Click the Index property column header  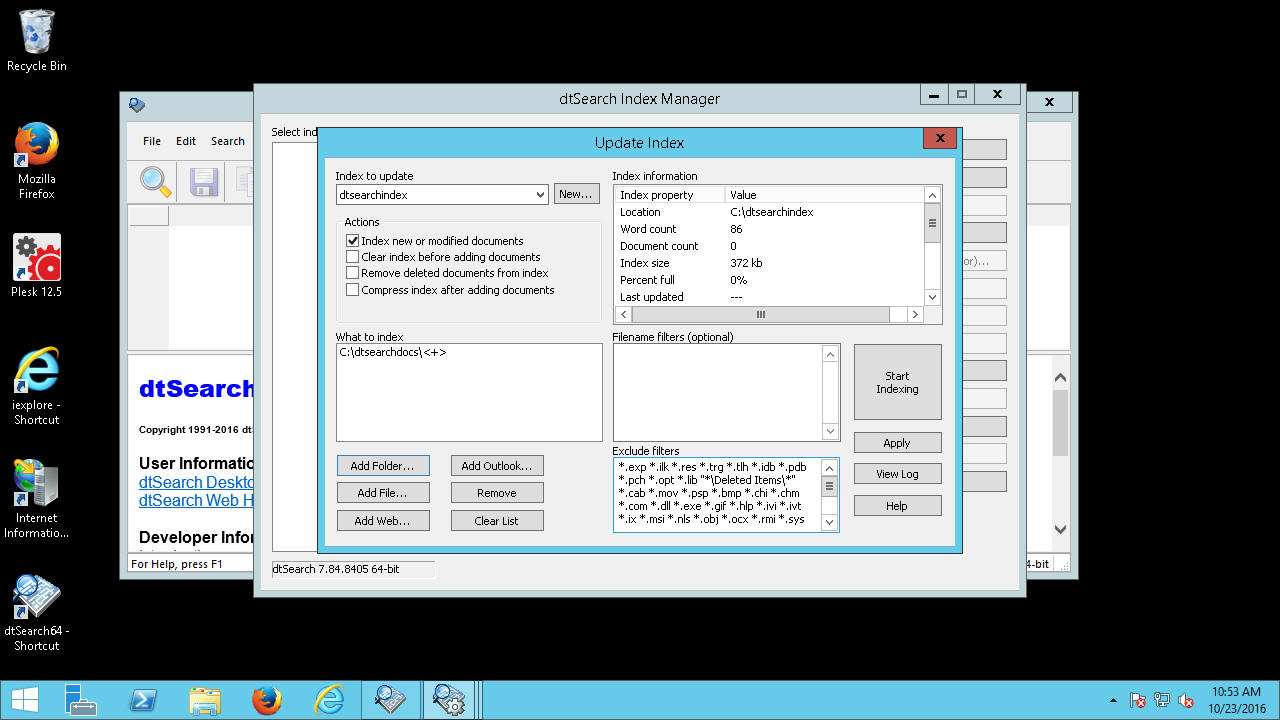pos(669,195)
